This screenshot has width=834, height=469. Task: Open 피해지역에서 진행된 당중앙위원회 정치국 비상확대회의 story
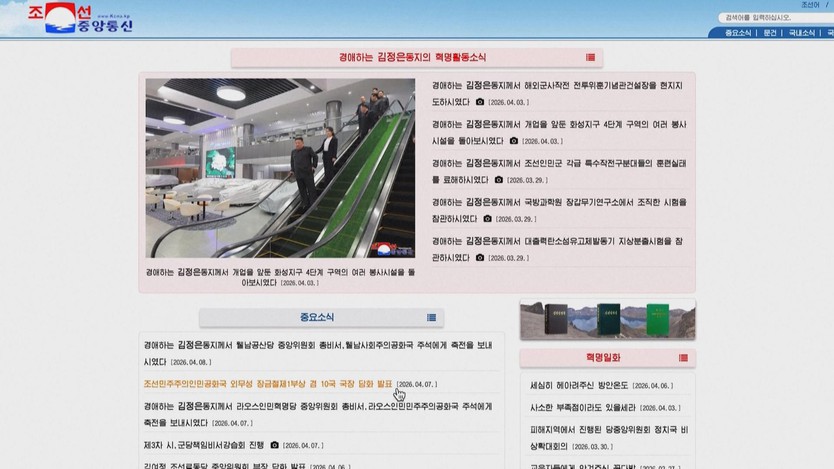609,438
